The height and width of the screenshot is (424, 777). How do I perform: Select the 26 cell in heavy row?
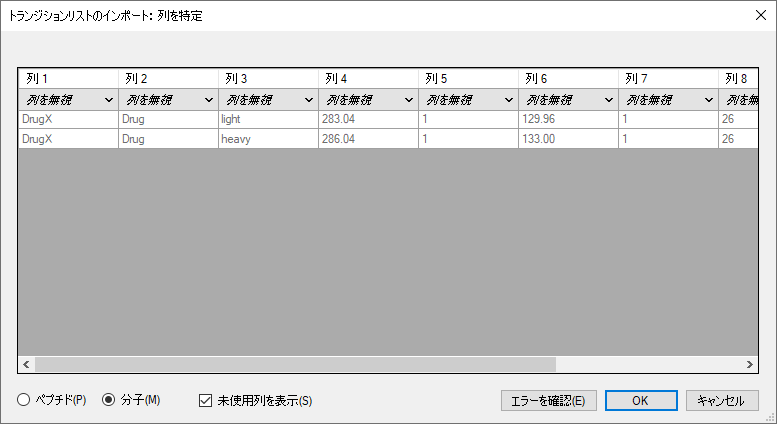click(x=738, y=139)
